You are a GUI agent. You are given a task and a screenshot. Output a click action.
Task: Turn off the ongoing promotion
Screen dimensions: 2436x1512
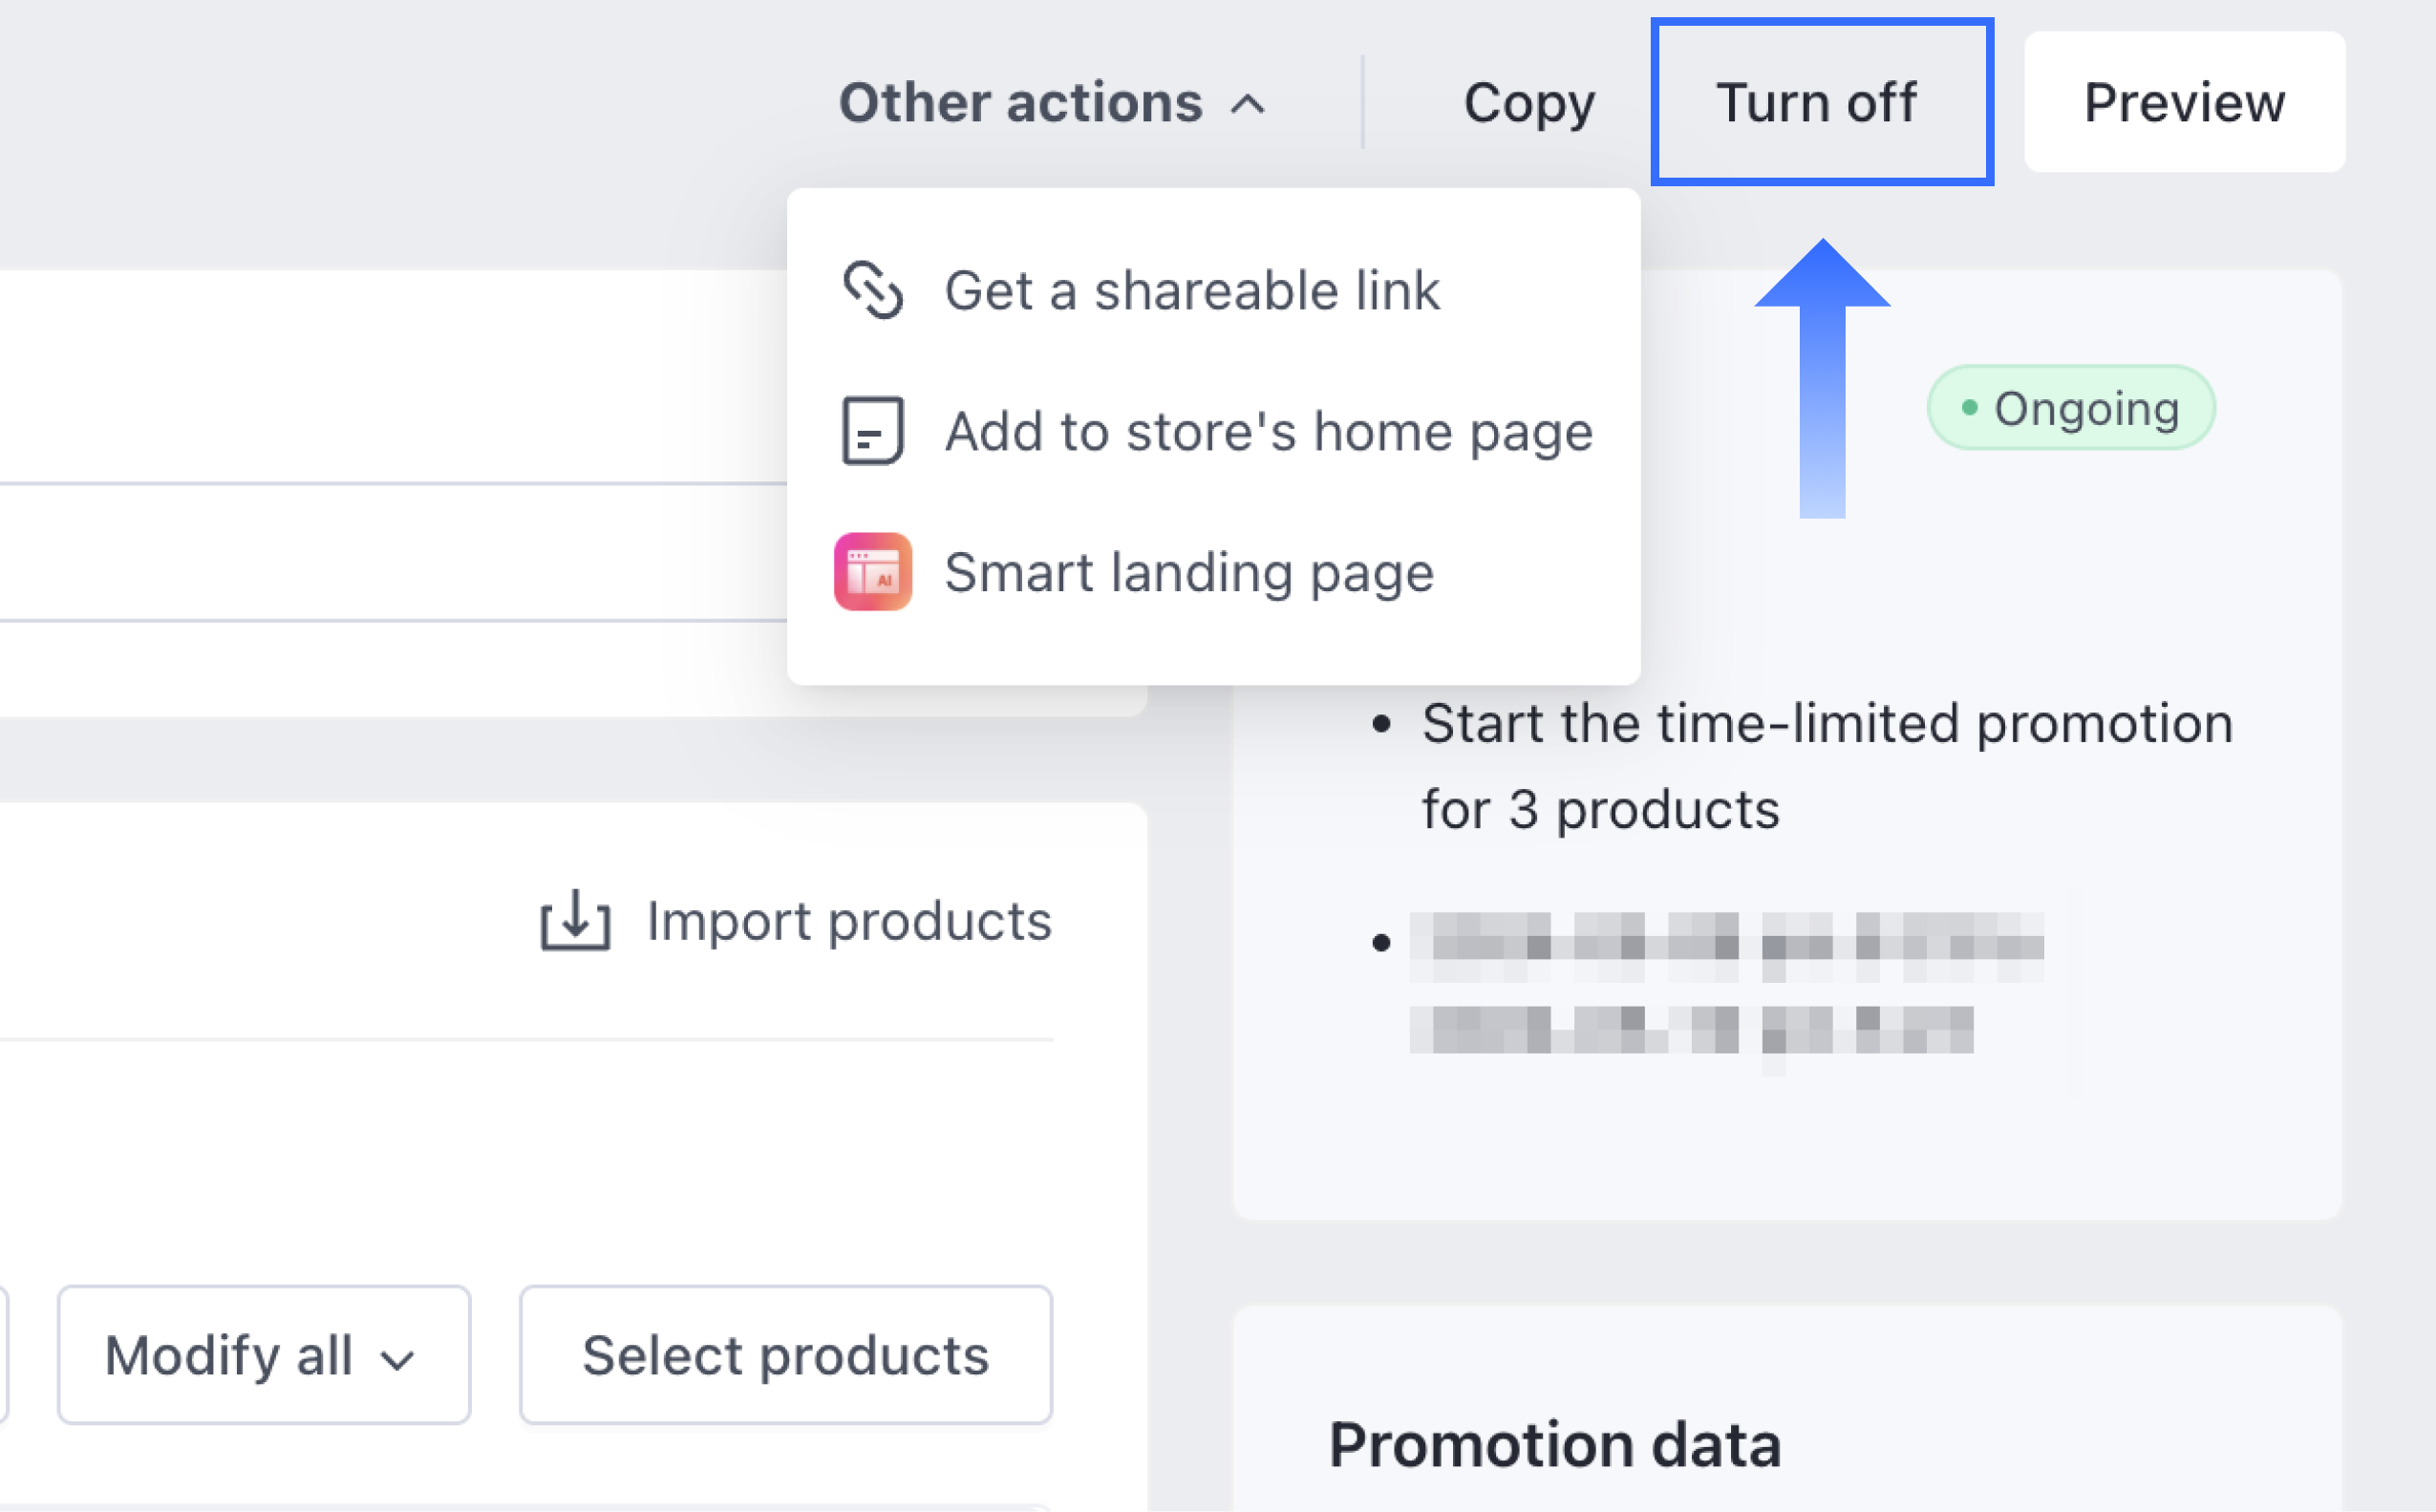click(1821, 102)
